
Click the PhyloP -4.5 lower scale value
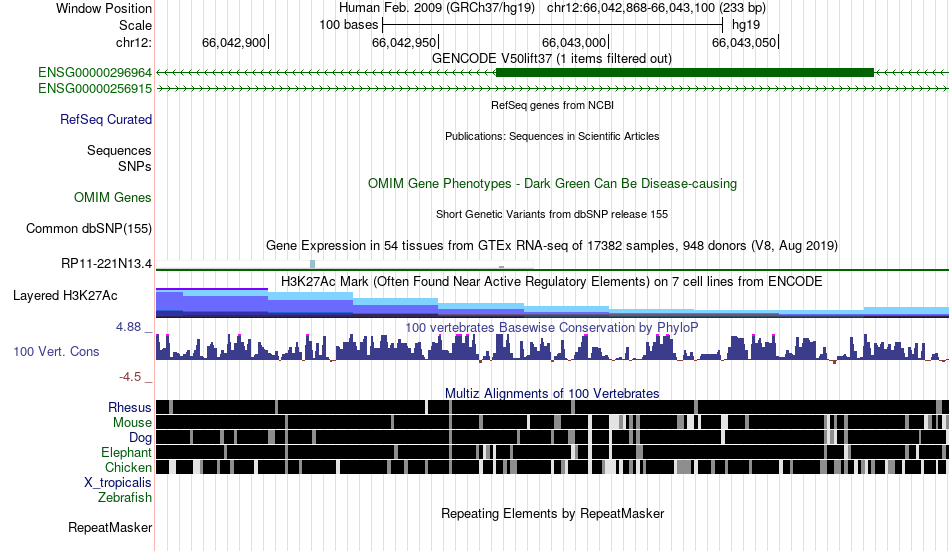tap(130, 377)
